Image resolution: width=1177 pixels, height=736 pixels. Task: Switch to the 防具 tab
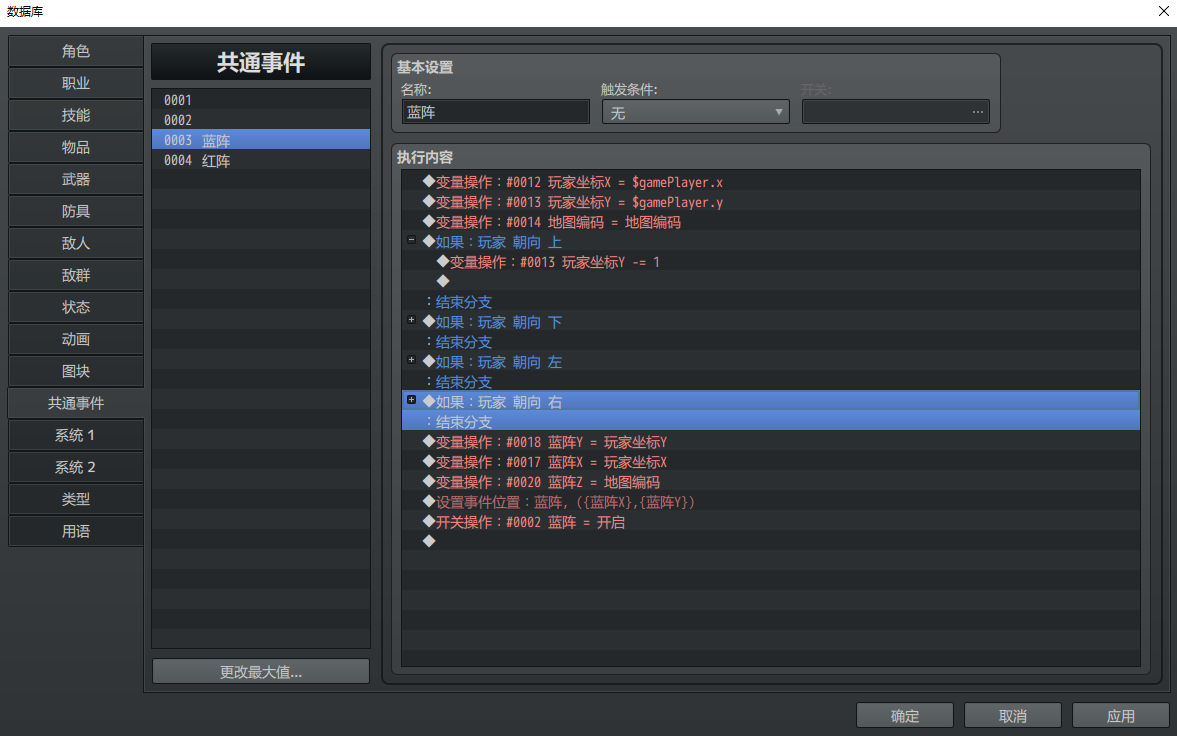click(76, 211)
